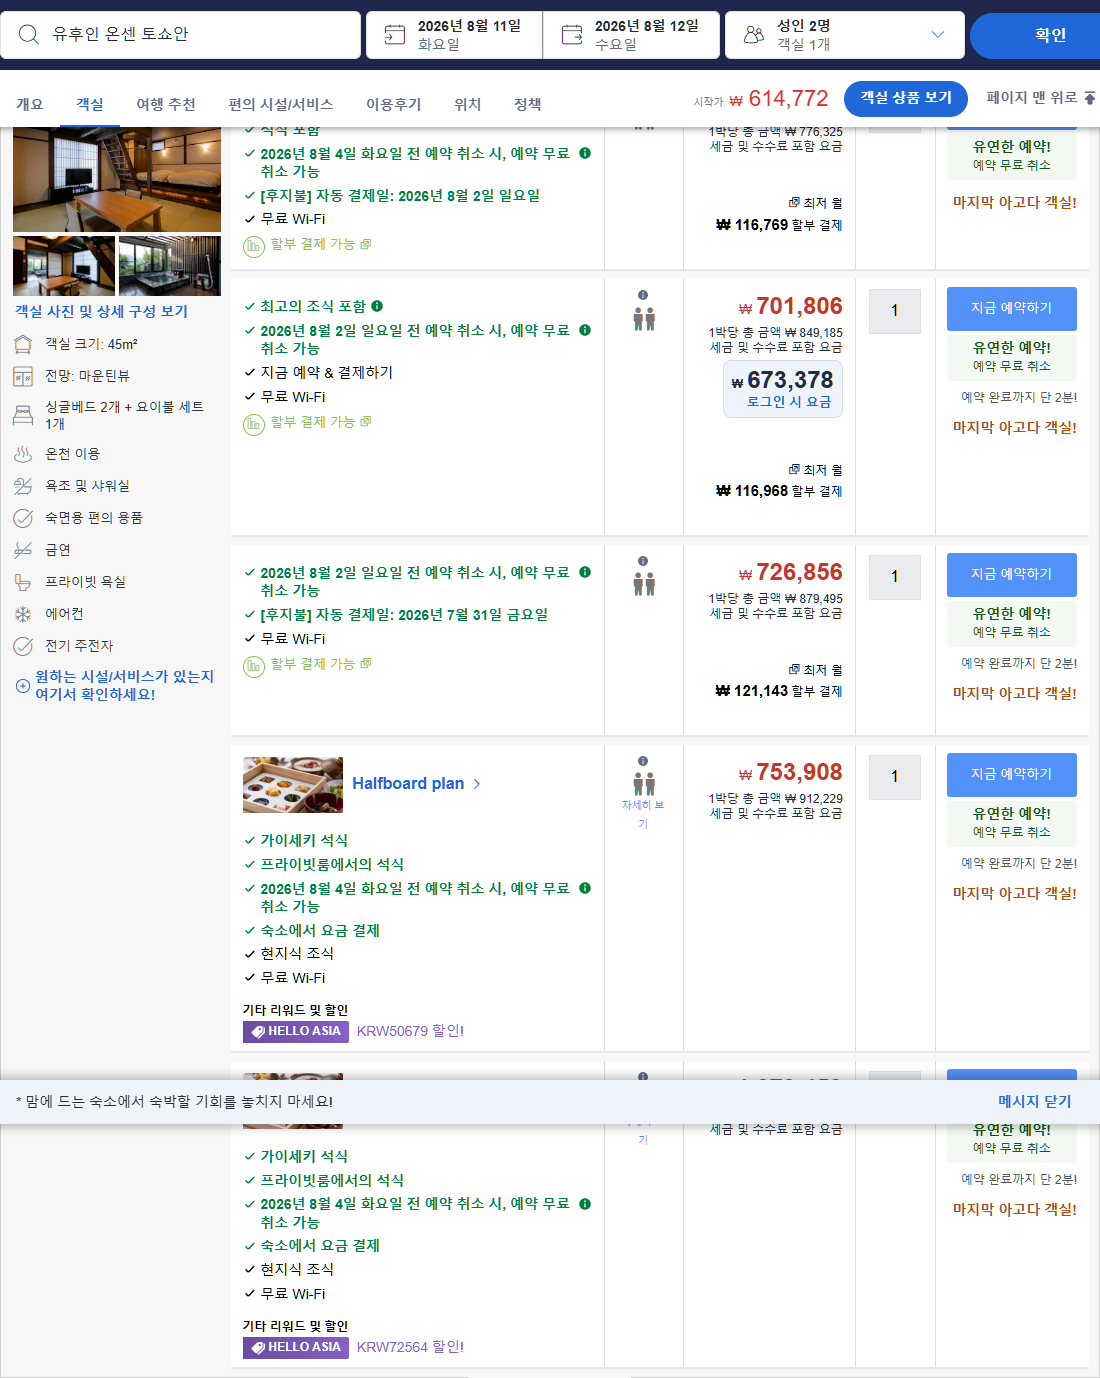Image resolution: width=1100 pixels, height=1378 pixels.
Task: Click the room size icon
Action: (x=23, y=345)
